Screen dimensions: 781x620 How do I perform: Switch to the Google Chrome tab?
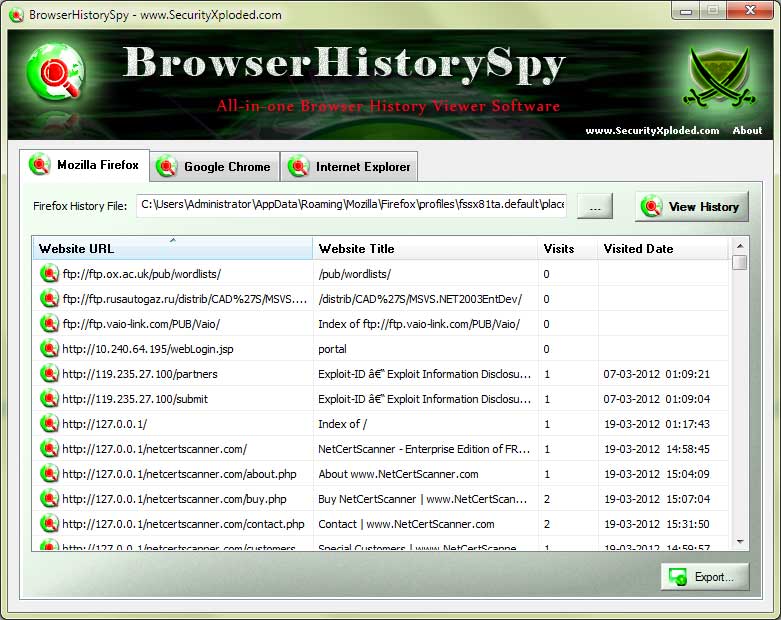coord(214,167)
